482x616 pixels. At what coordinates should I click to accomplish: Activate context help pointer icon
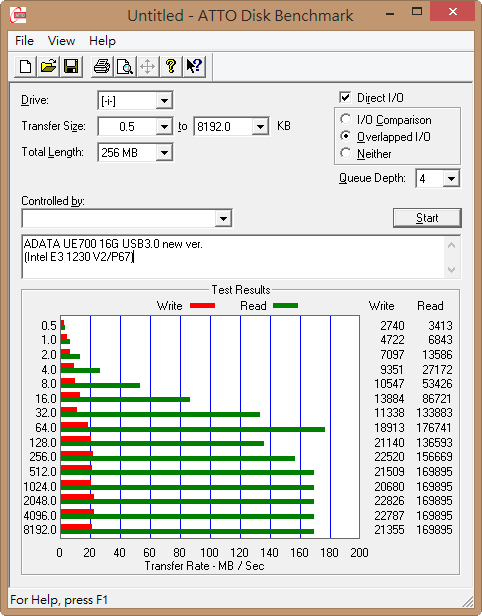click(194, 66)
